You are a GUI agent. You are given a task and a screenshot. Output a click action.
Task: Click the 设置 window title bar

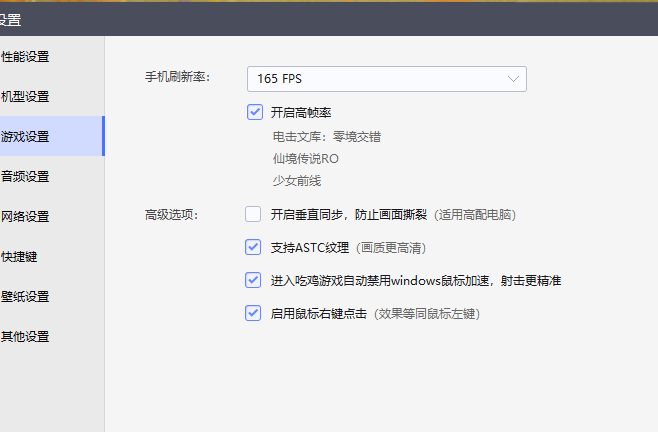(x=300, y=18)
